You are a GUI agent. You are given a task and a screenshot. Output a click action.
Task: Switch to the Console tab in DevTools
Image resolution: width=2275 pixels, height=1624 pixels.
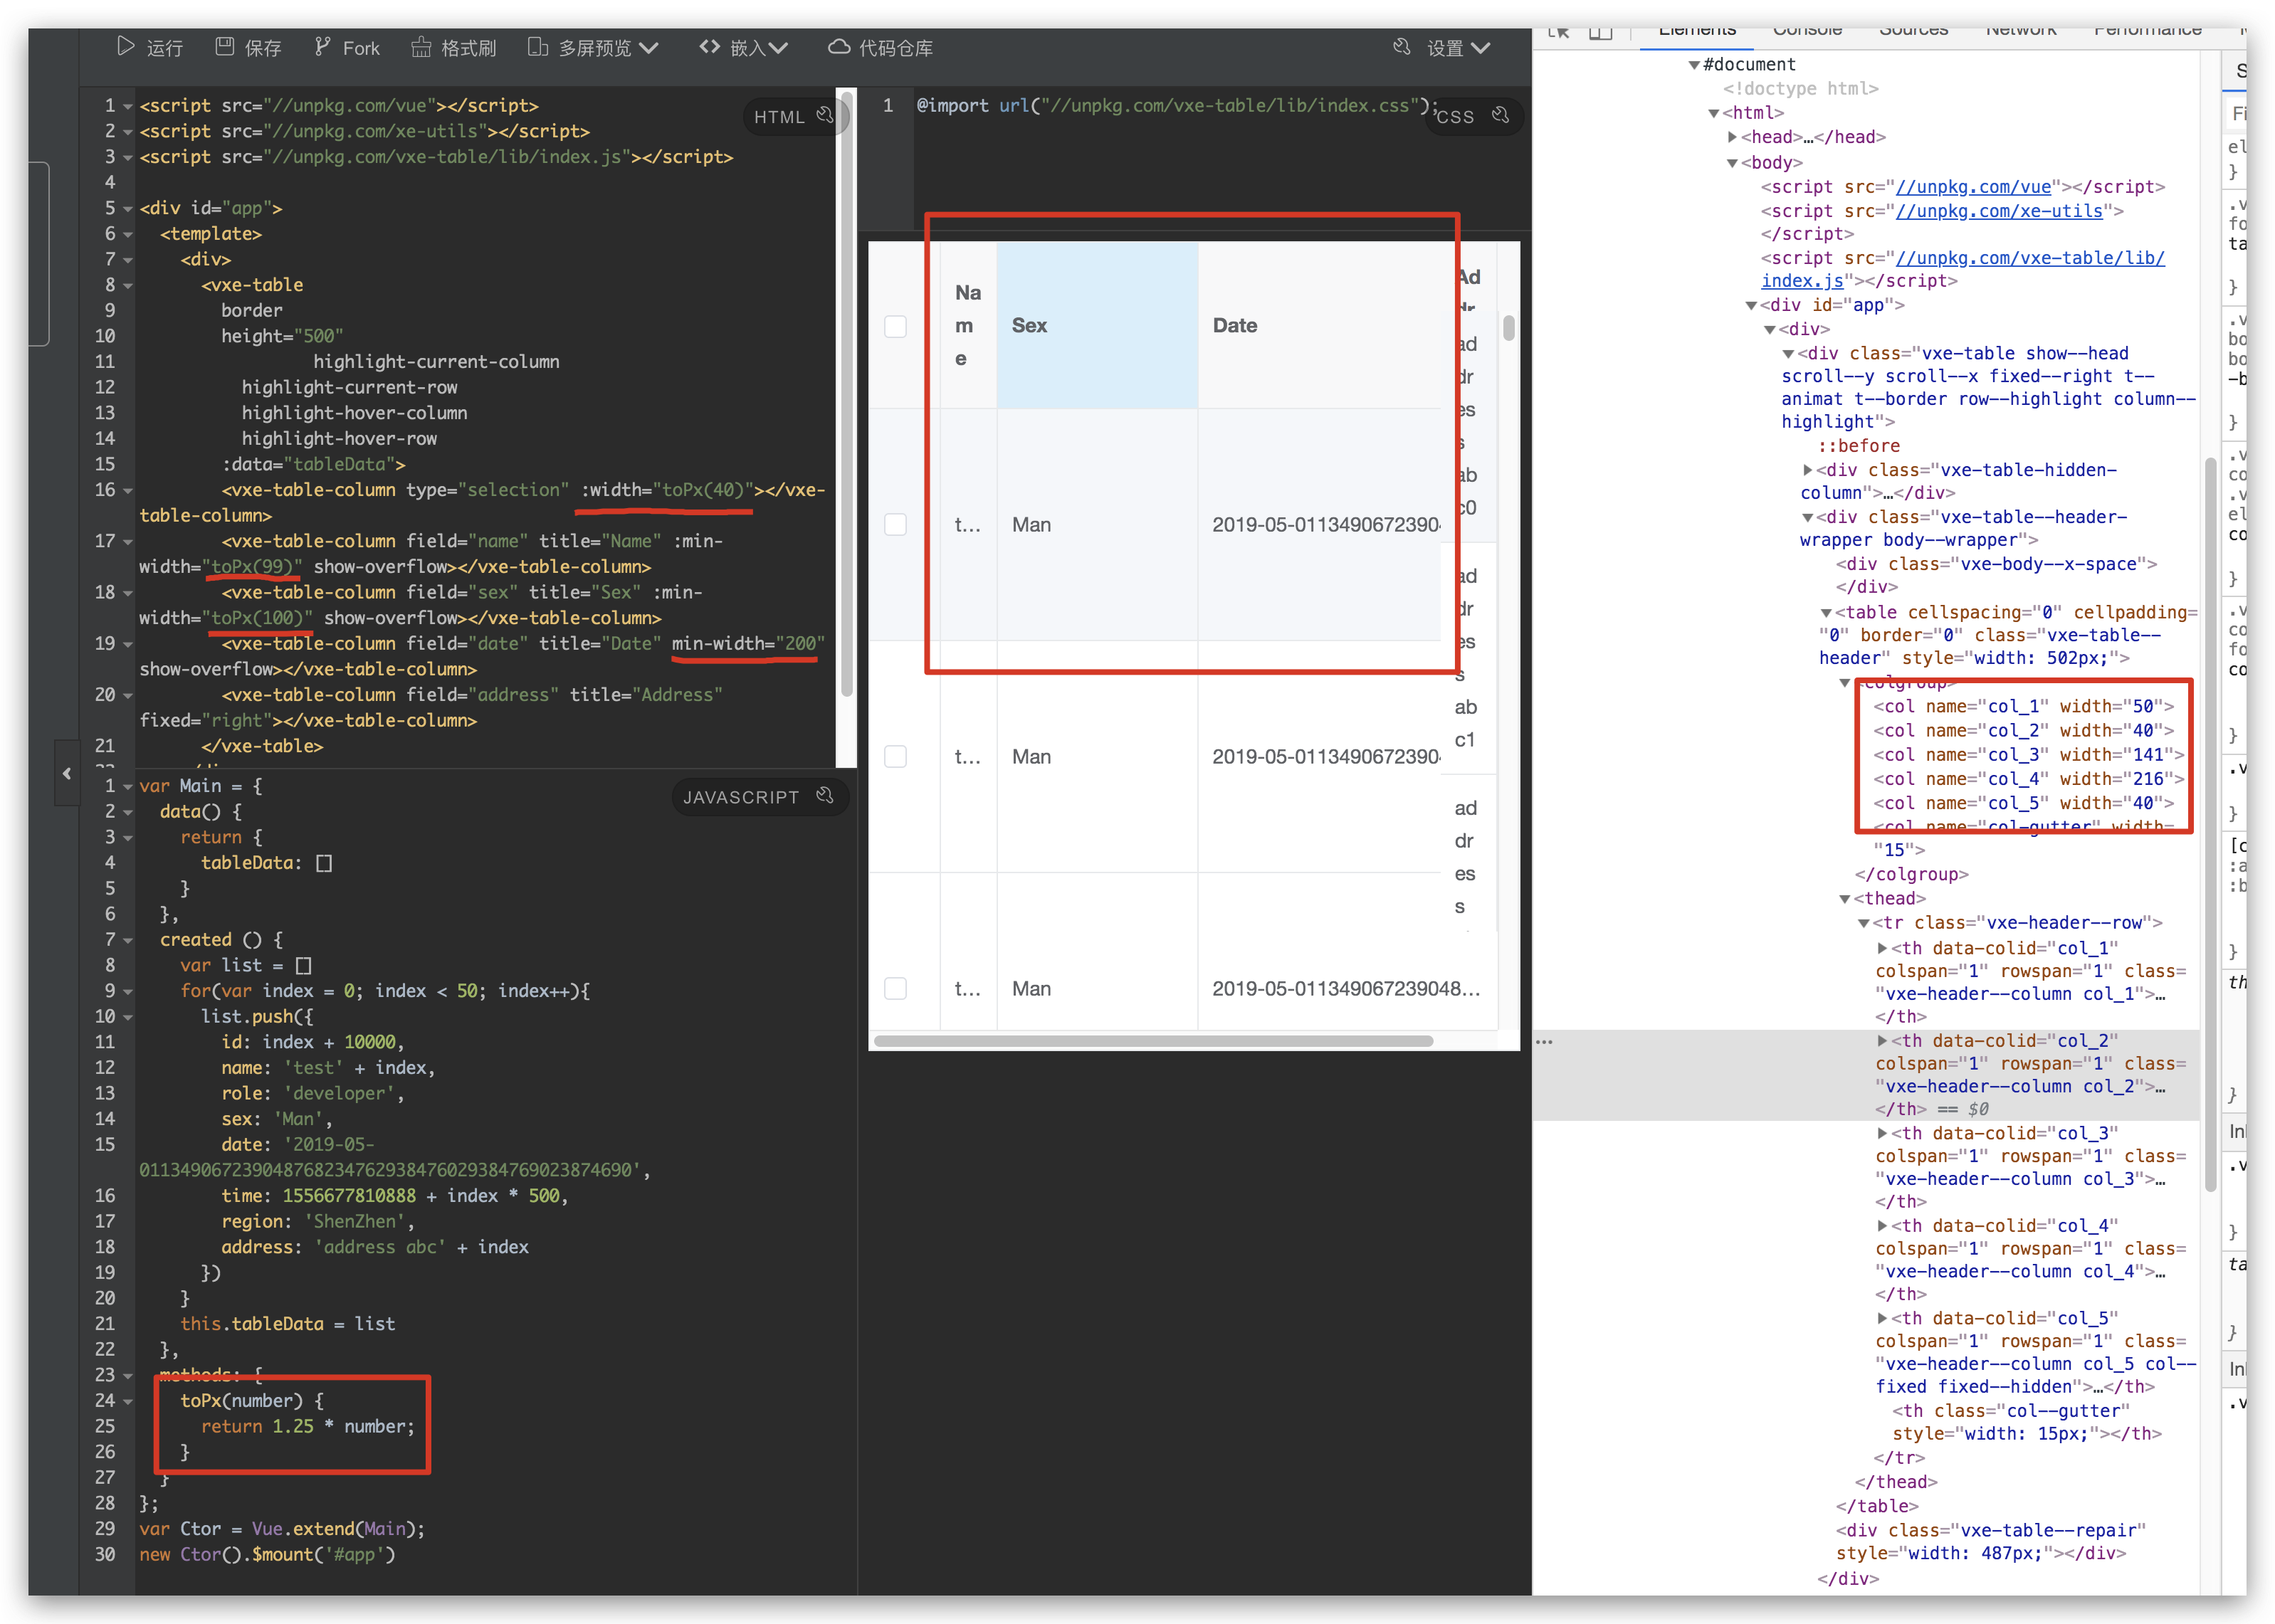tap(1807, 32)
